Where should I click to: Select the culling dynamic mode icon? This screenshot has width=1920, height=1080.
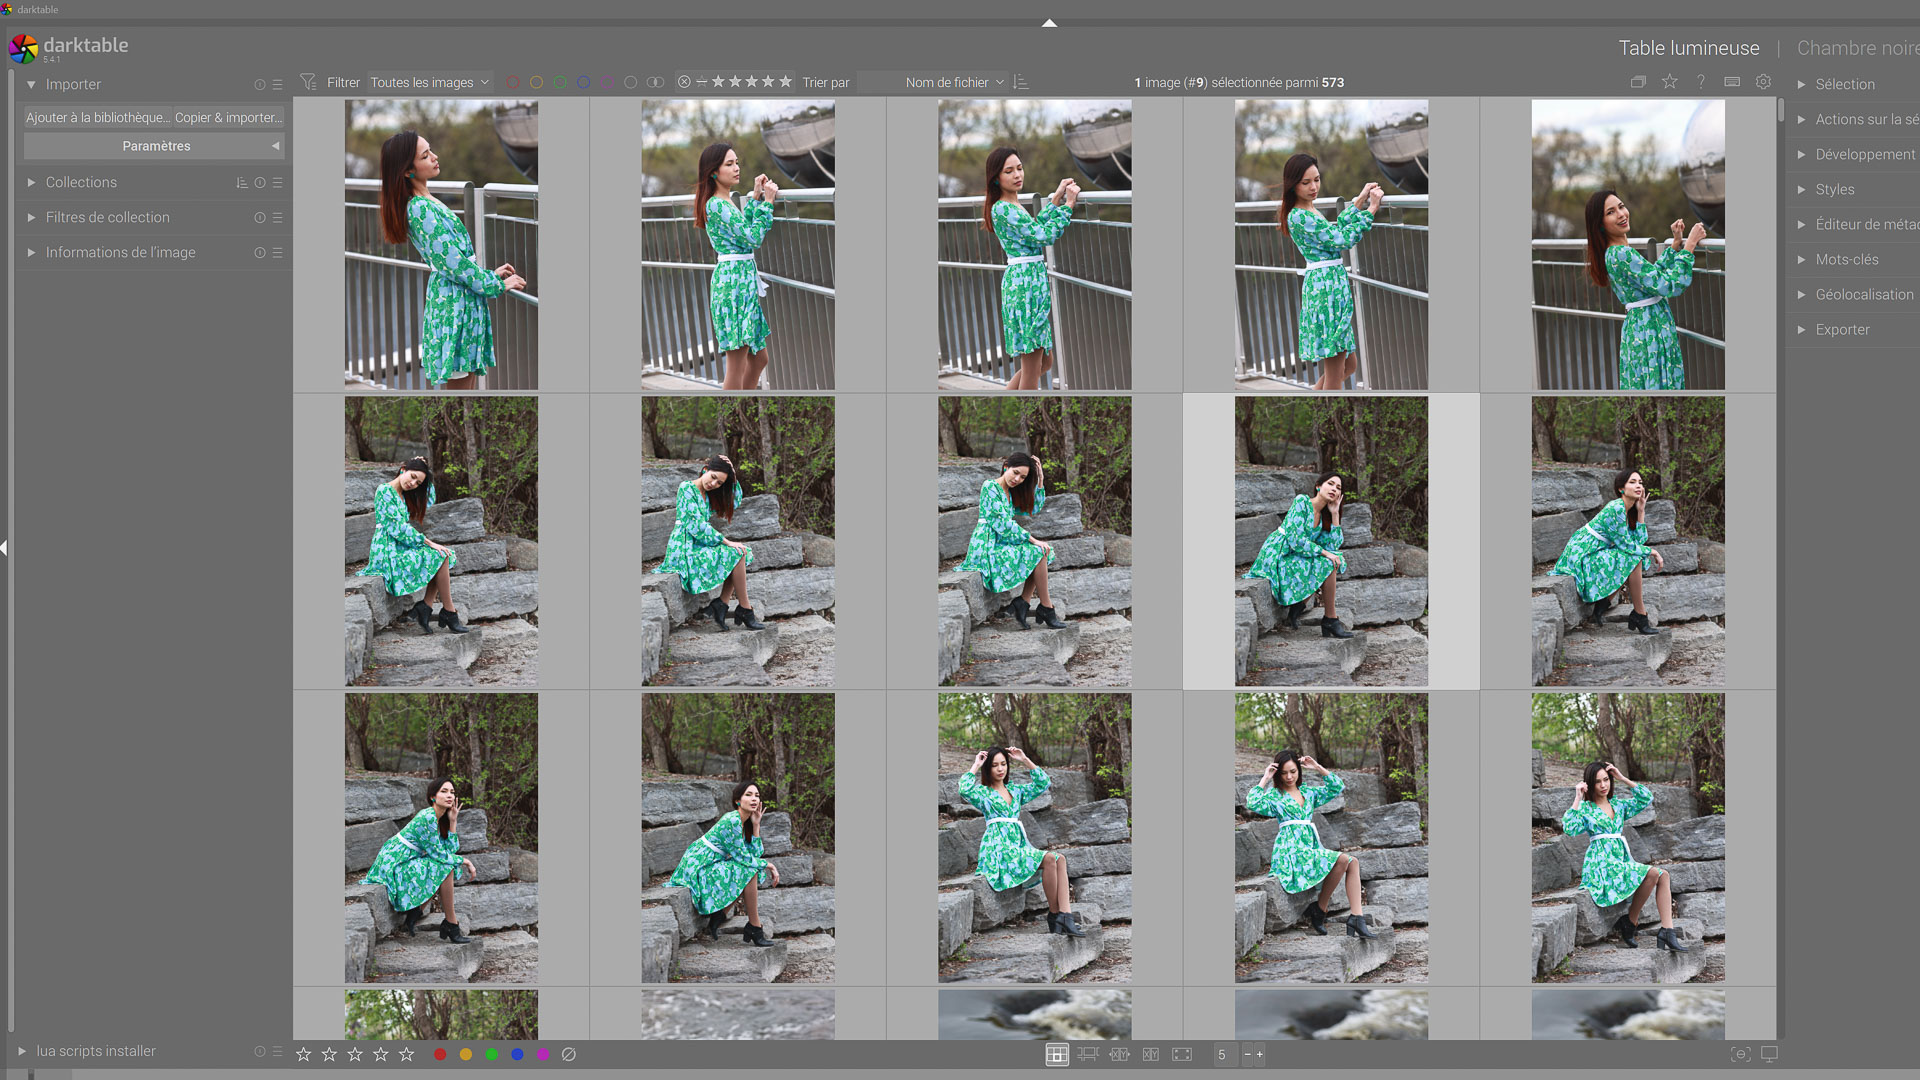coord(1151,1054)
